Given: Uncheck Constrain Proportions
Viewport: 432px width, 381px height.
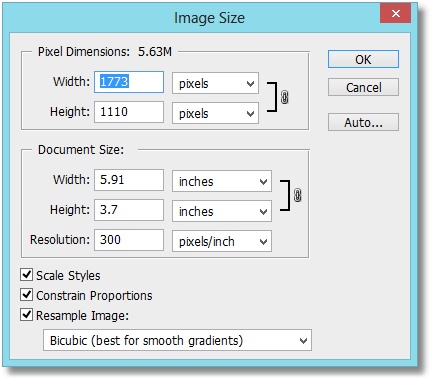Looking at the screenshot, I should pyautogui.click(x=26, y=295).
